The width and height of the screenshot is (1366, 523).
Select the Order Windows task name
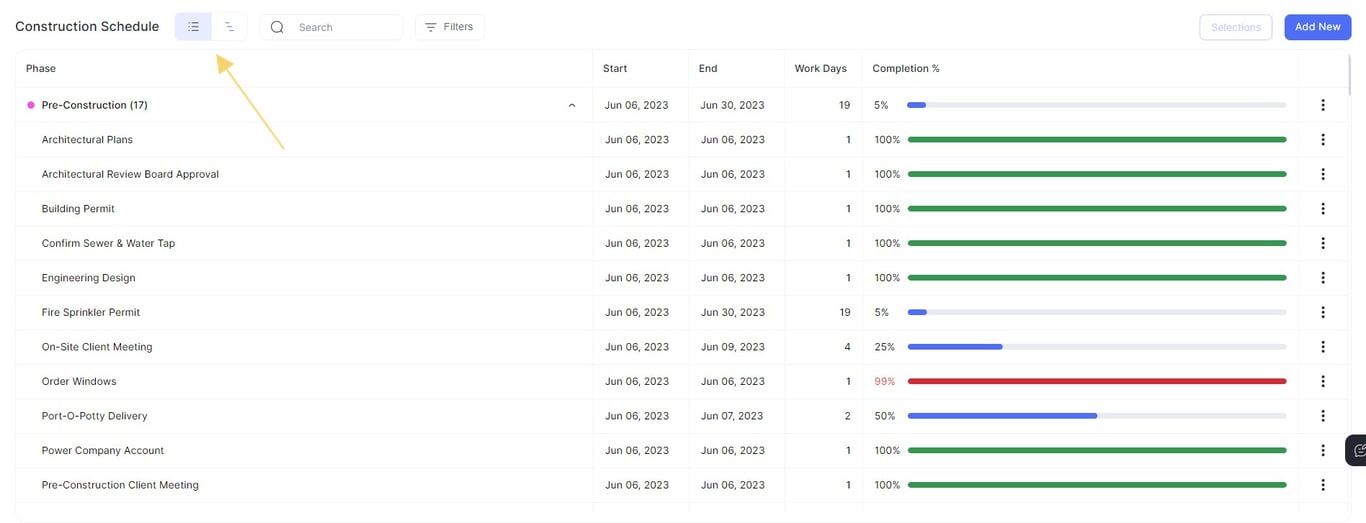click(x=79, y=381)
